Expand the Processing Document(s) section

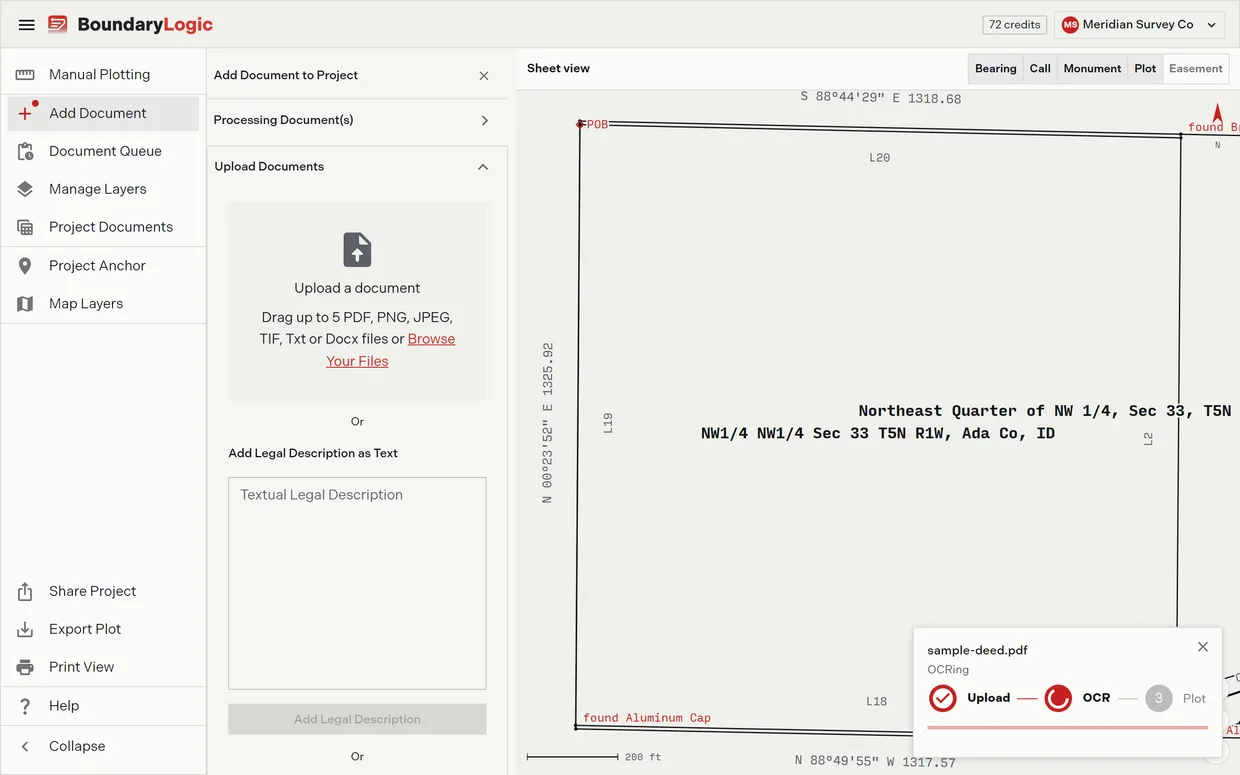(357, 120)
